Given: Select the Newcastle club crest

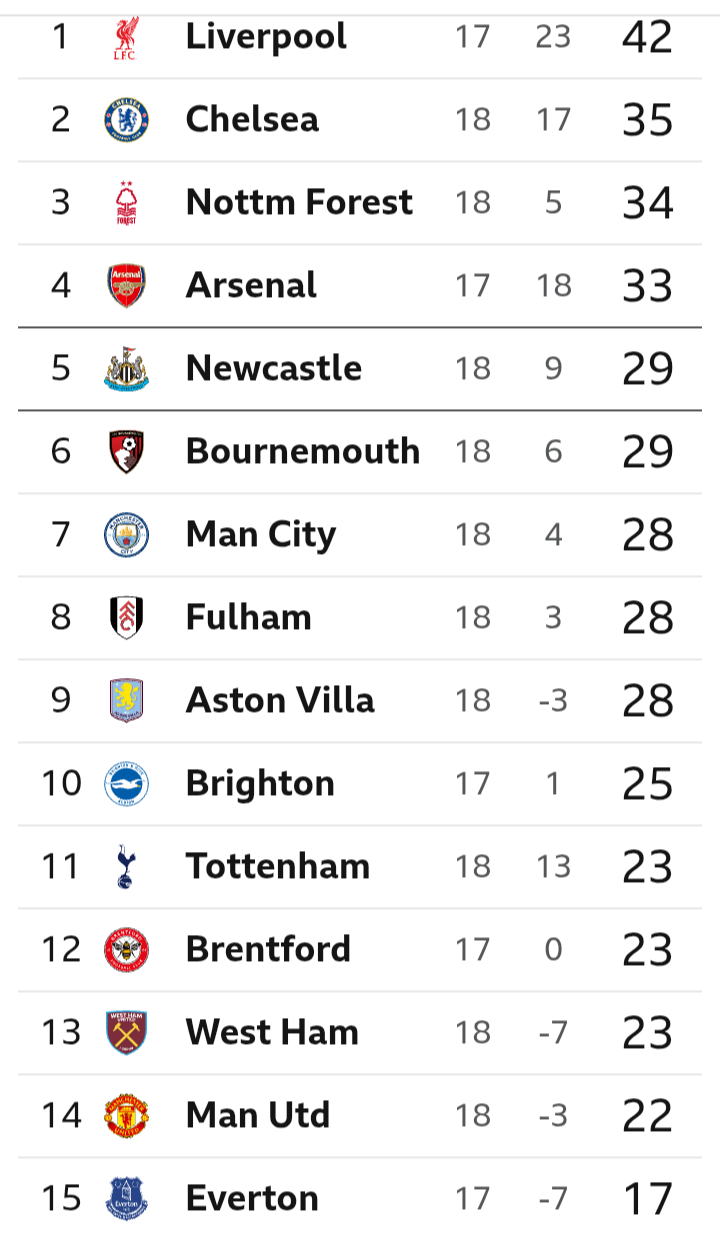Looking at the screenshot, I should pyautogui.click(x=127, y=369).
